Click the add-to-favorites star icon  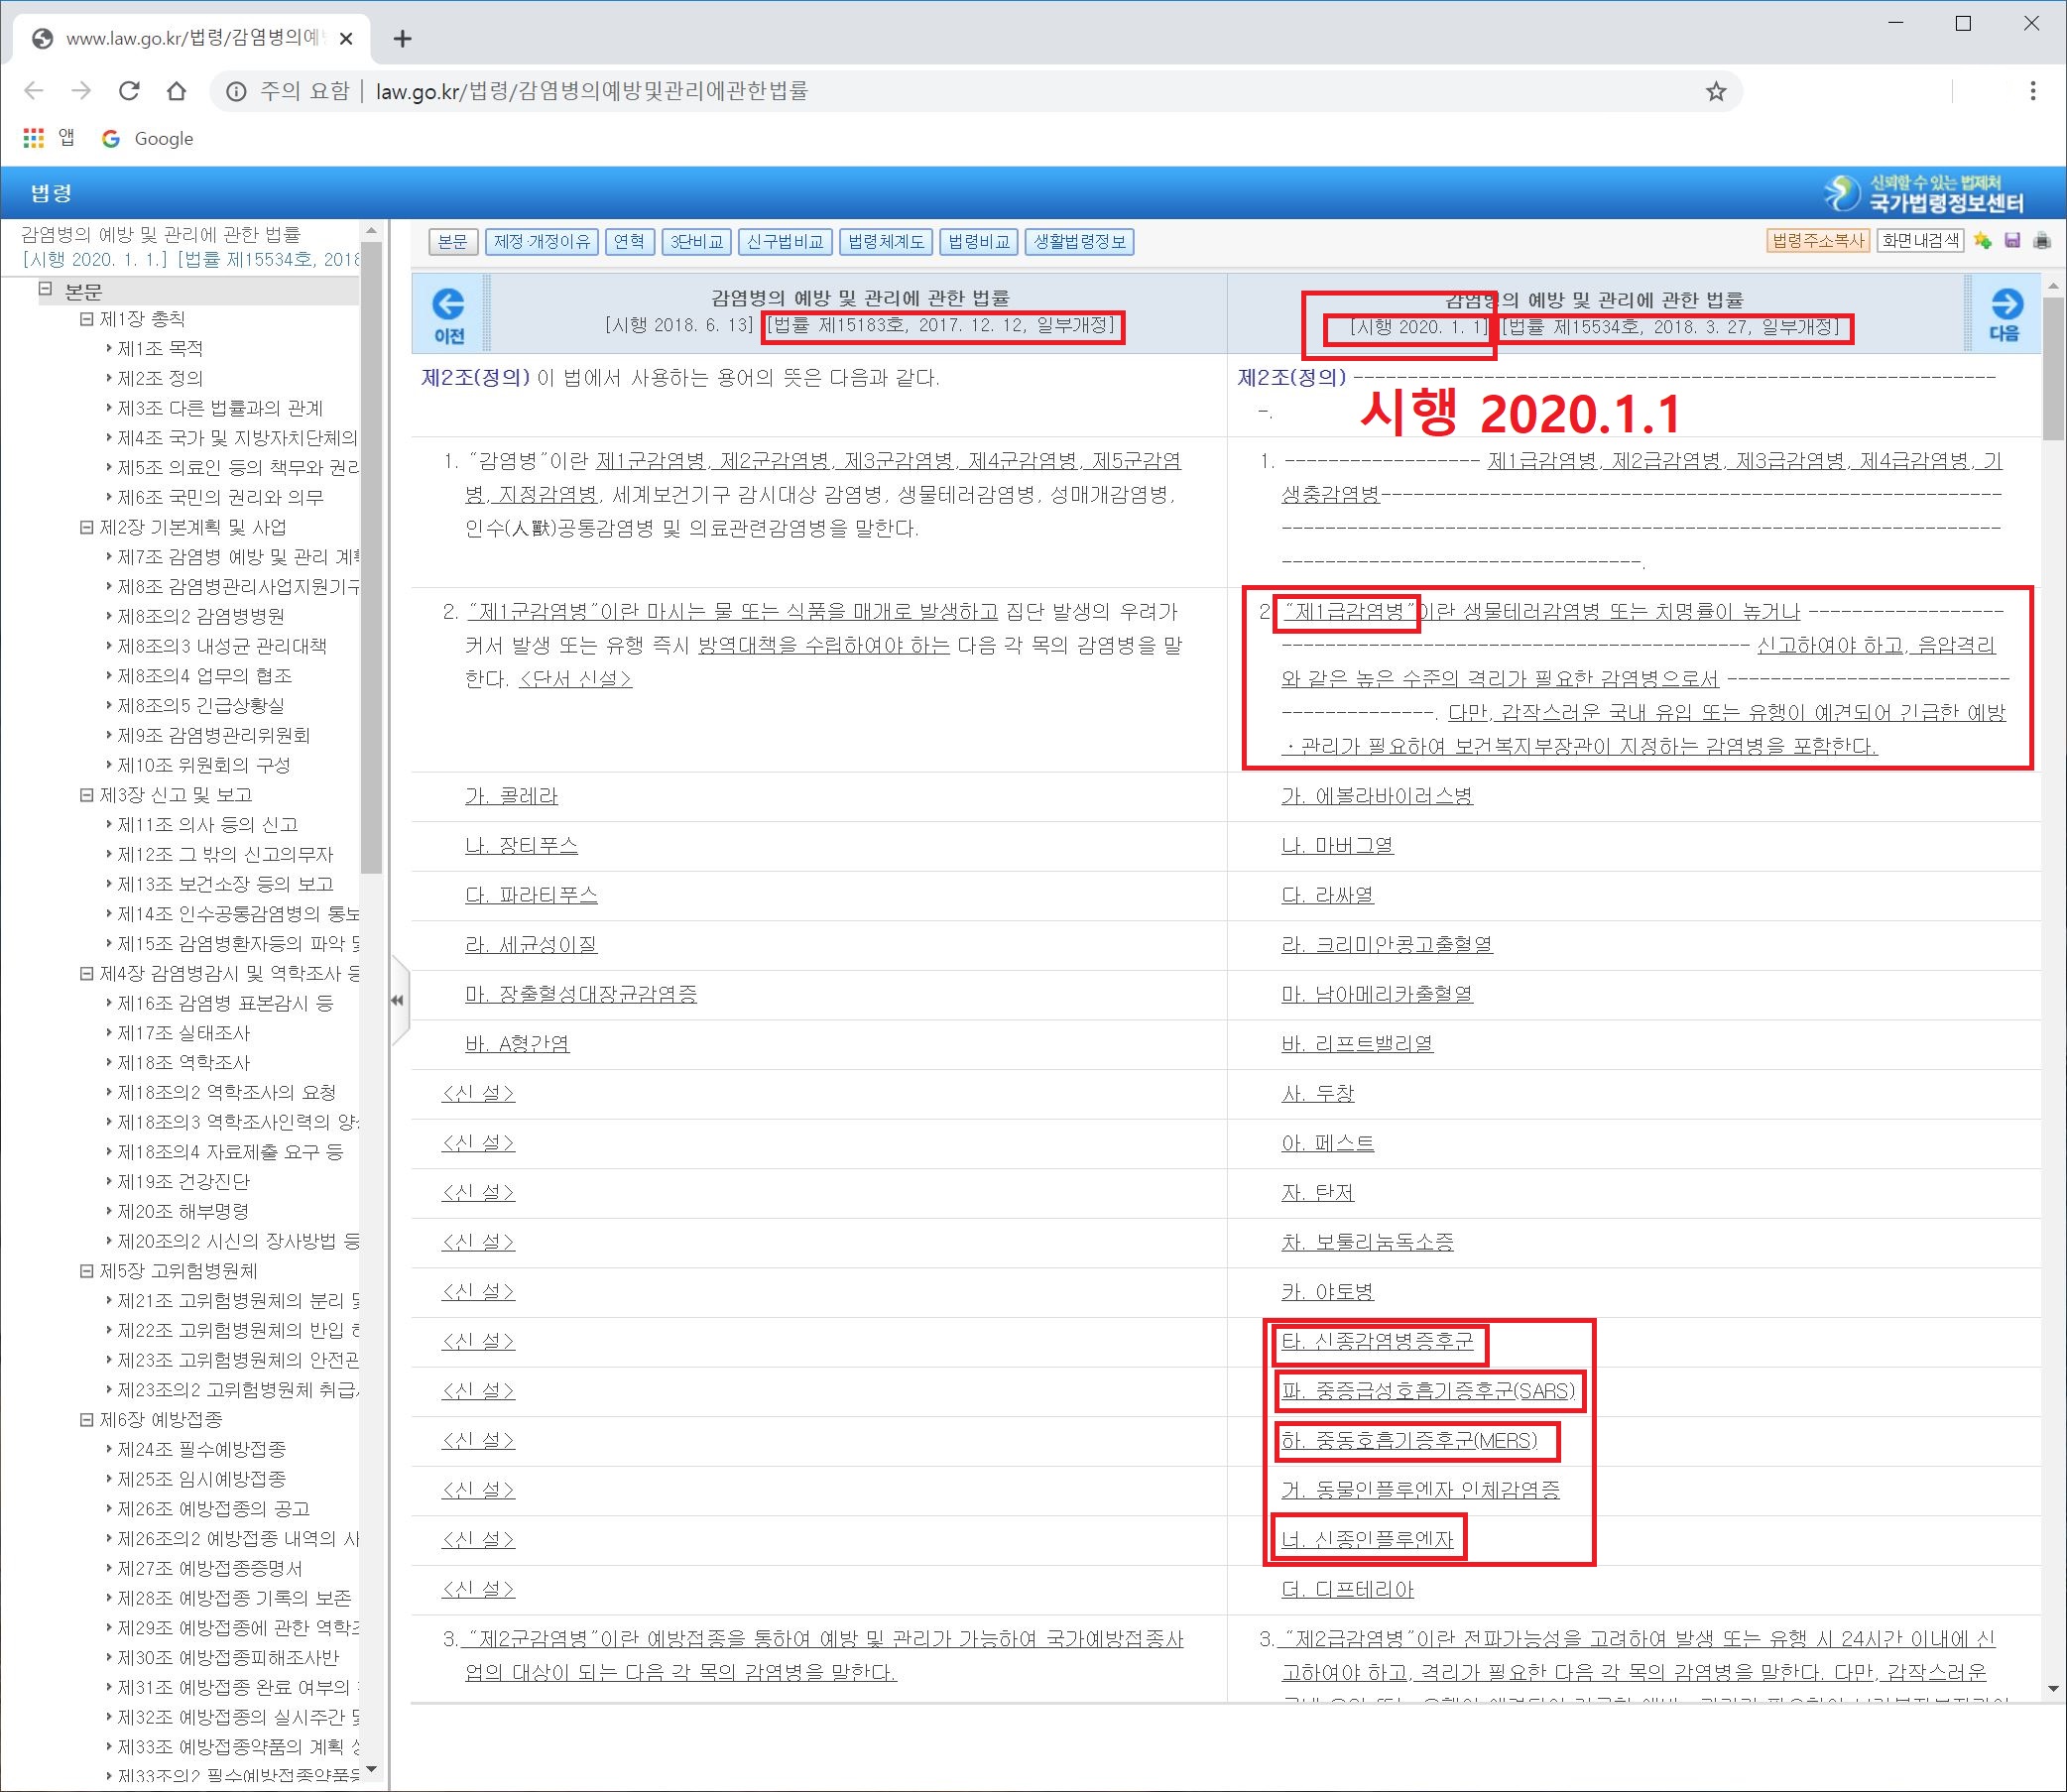[1983, 241]
